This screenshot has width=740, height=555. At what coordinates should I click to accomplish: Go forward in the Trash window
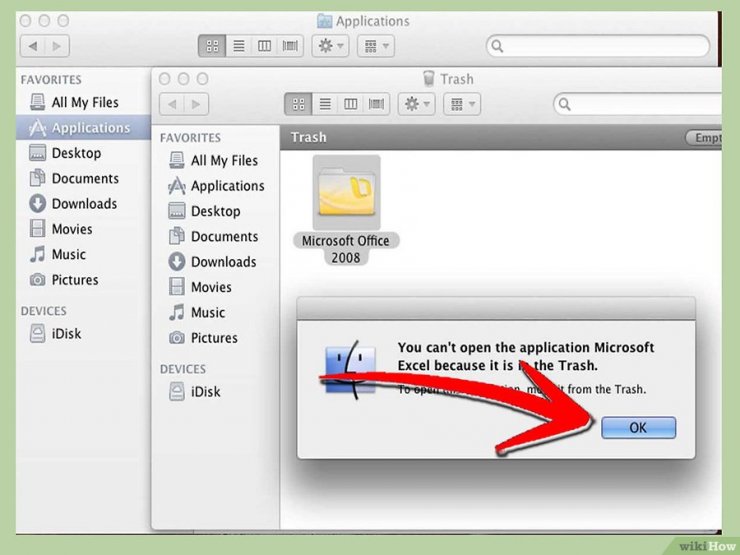196,104
